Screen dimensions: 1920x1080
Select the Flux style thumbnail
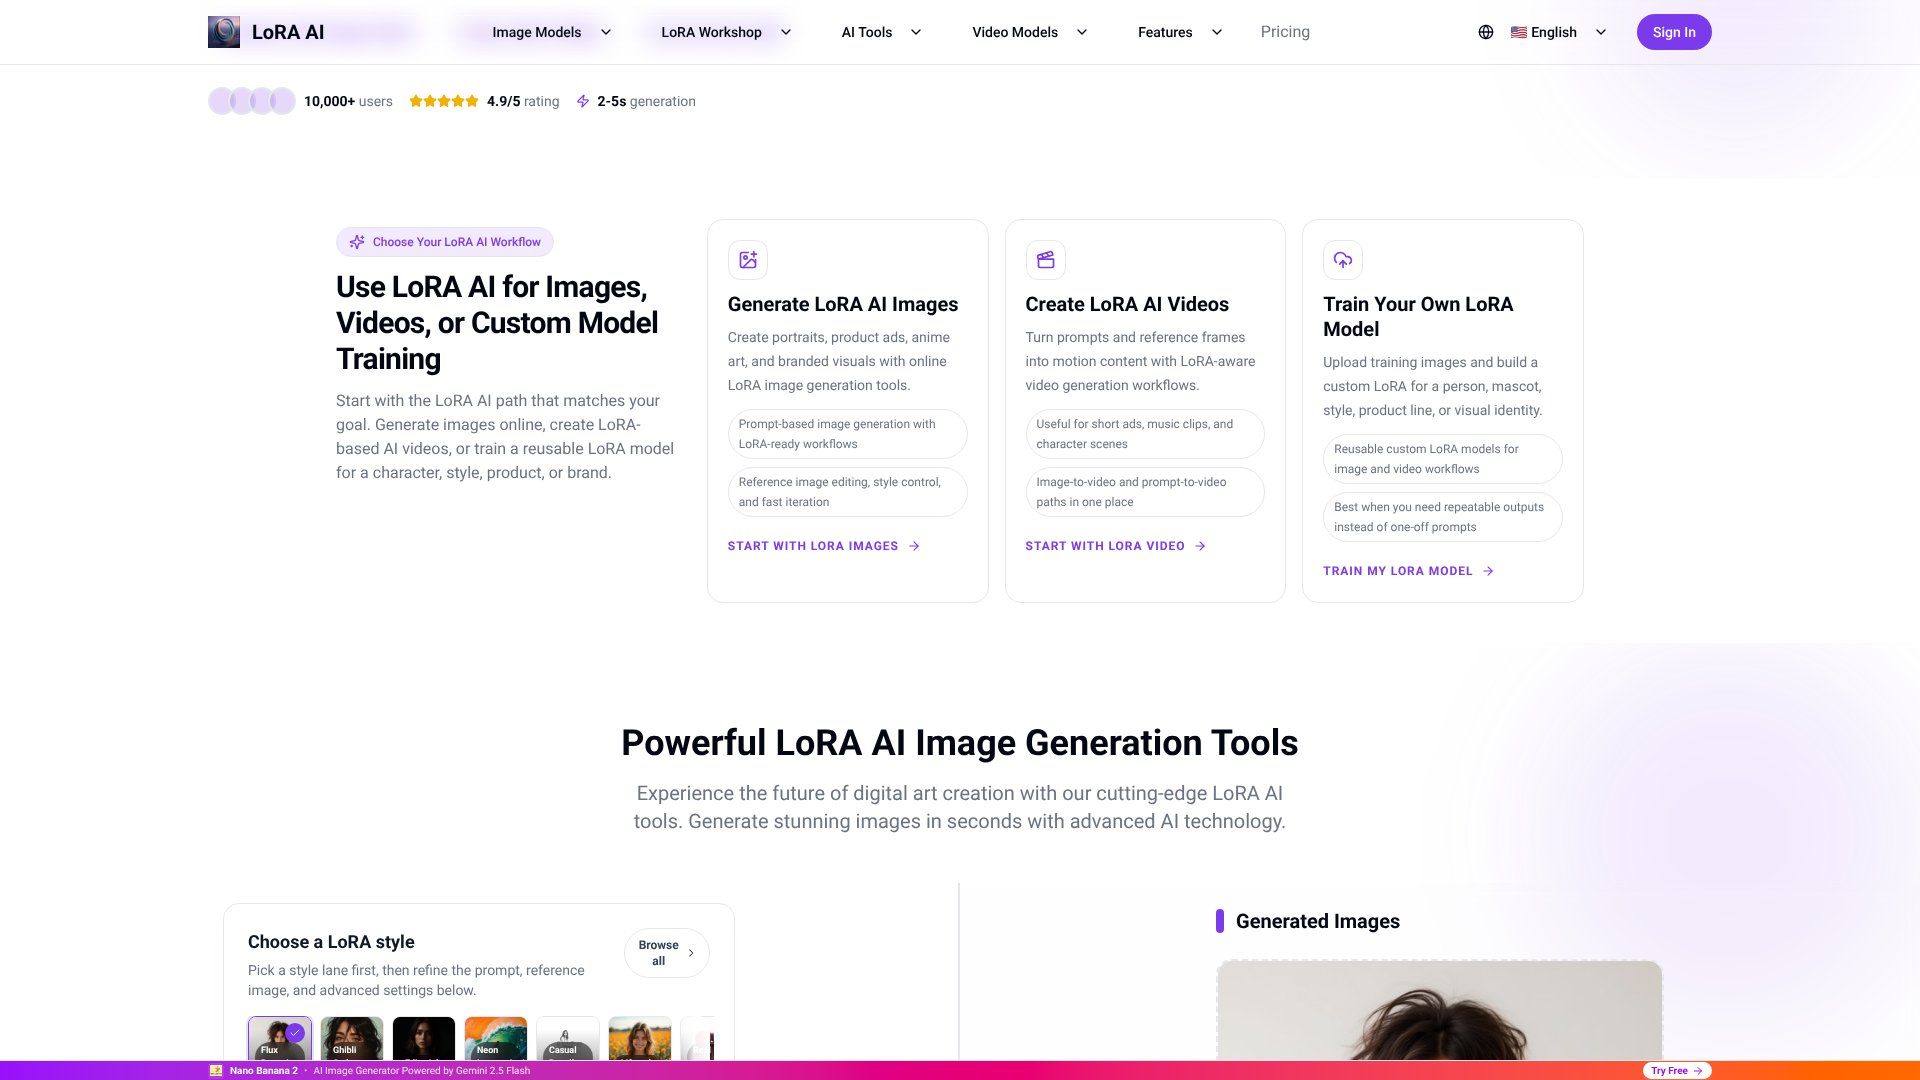280,1038
